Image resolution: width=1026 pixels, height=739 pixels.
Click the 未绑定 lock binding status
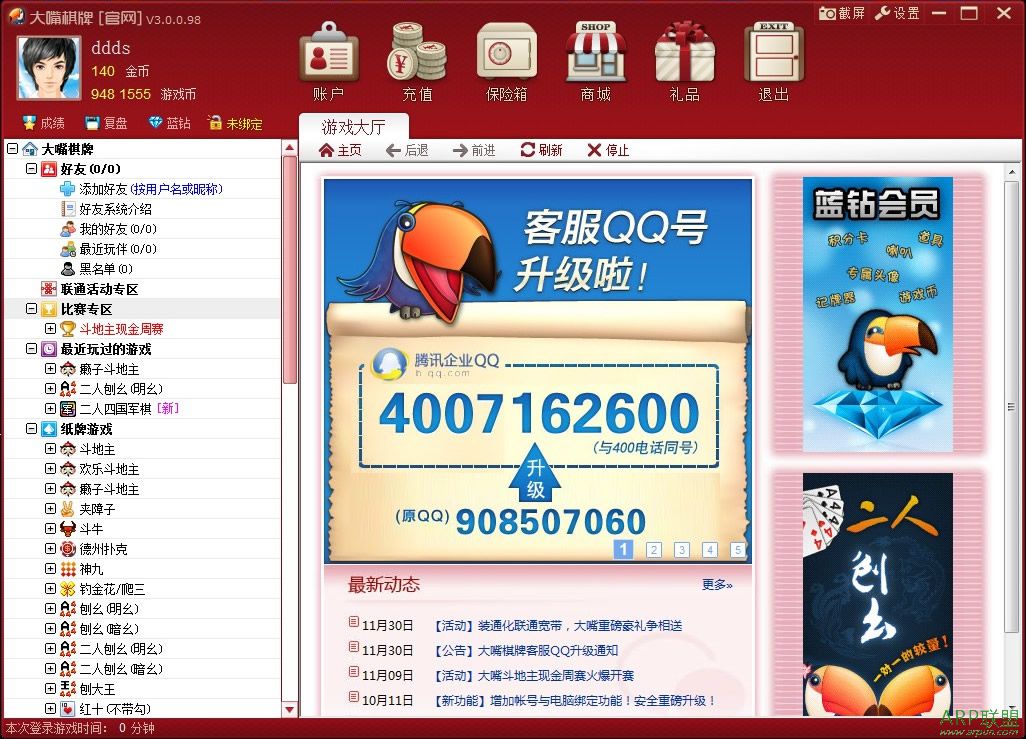(x=234, y=123)
